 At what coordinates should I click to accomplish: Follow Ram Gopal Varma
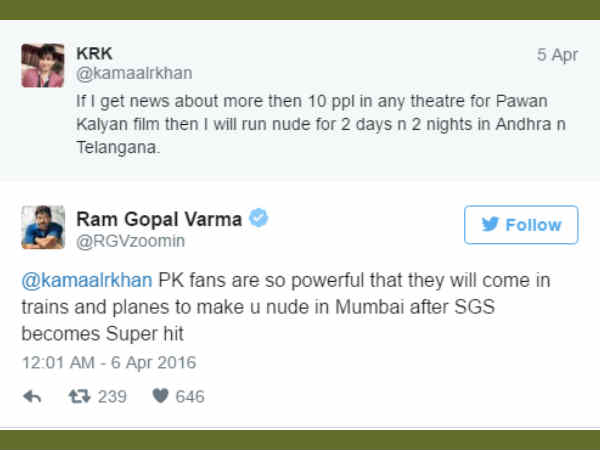(x=520, y=225)
